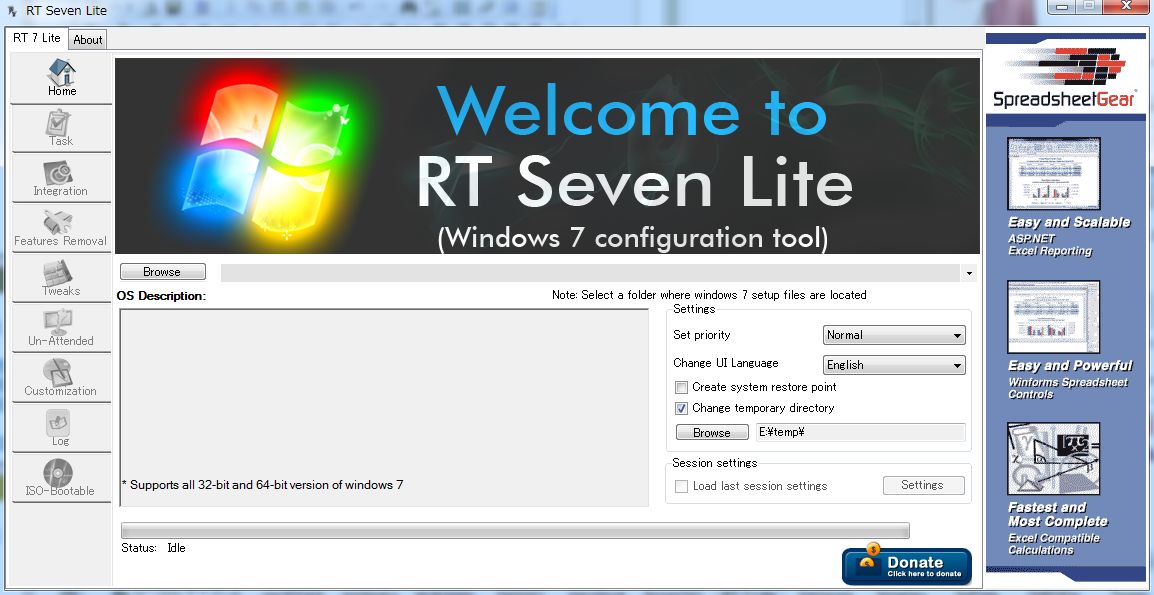Expand the setup folder path dropdown arrow
The width and height of the screenshot is (1154, 595).
click(969, 273)
